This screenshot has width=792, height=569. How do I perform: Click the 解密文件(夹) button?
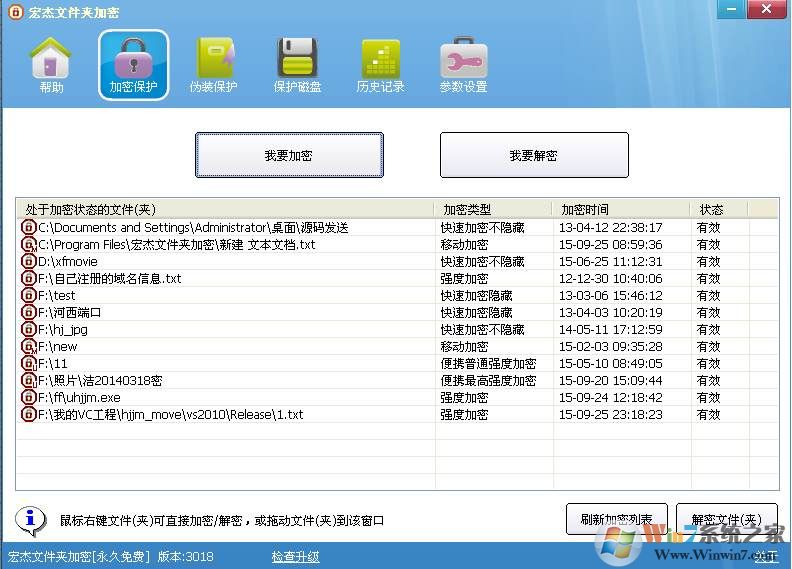tap(726, 520)
